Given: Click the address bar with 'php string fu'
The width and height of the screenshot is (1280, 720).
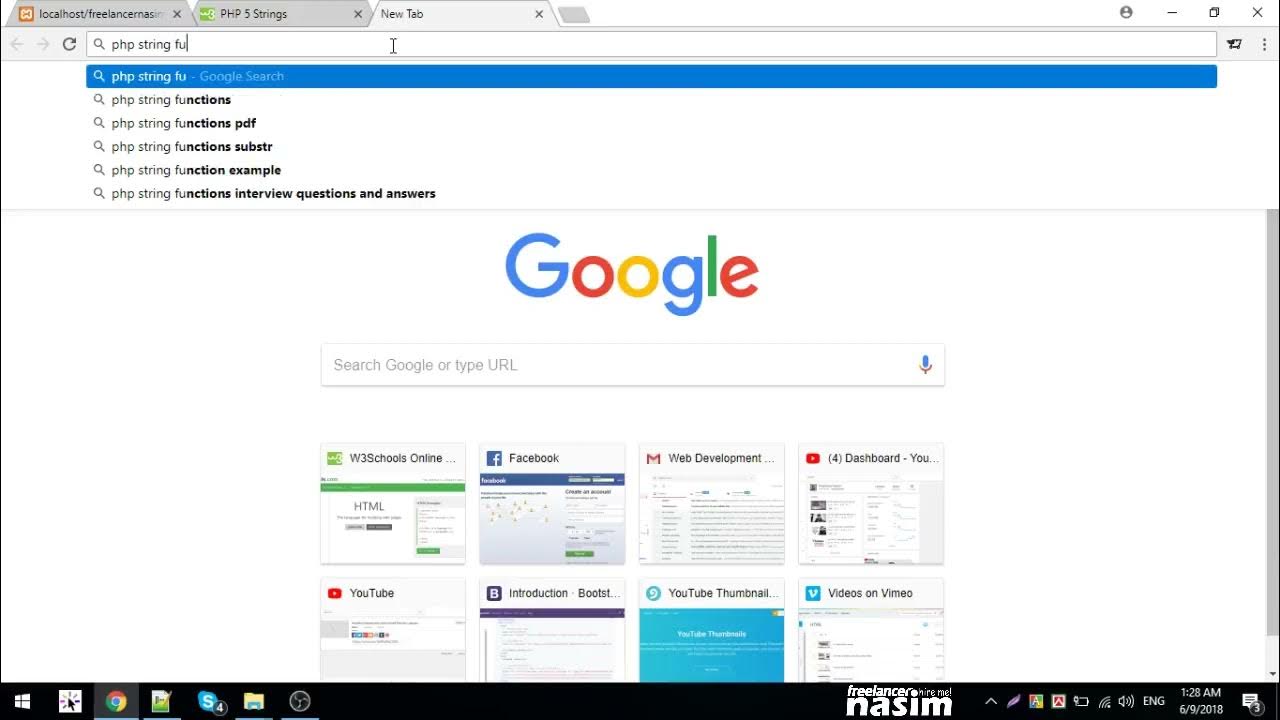Looking at the screenshot, I should pos(651,44).
